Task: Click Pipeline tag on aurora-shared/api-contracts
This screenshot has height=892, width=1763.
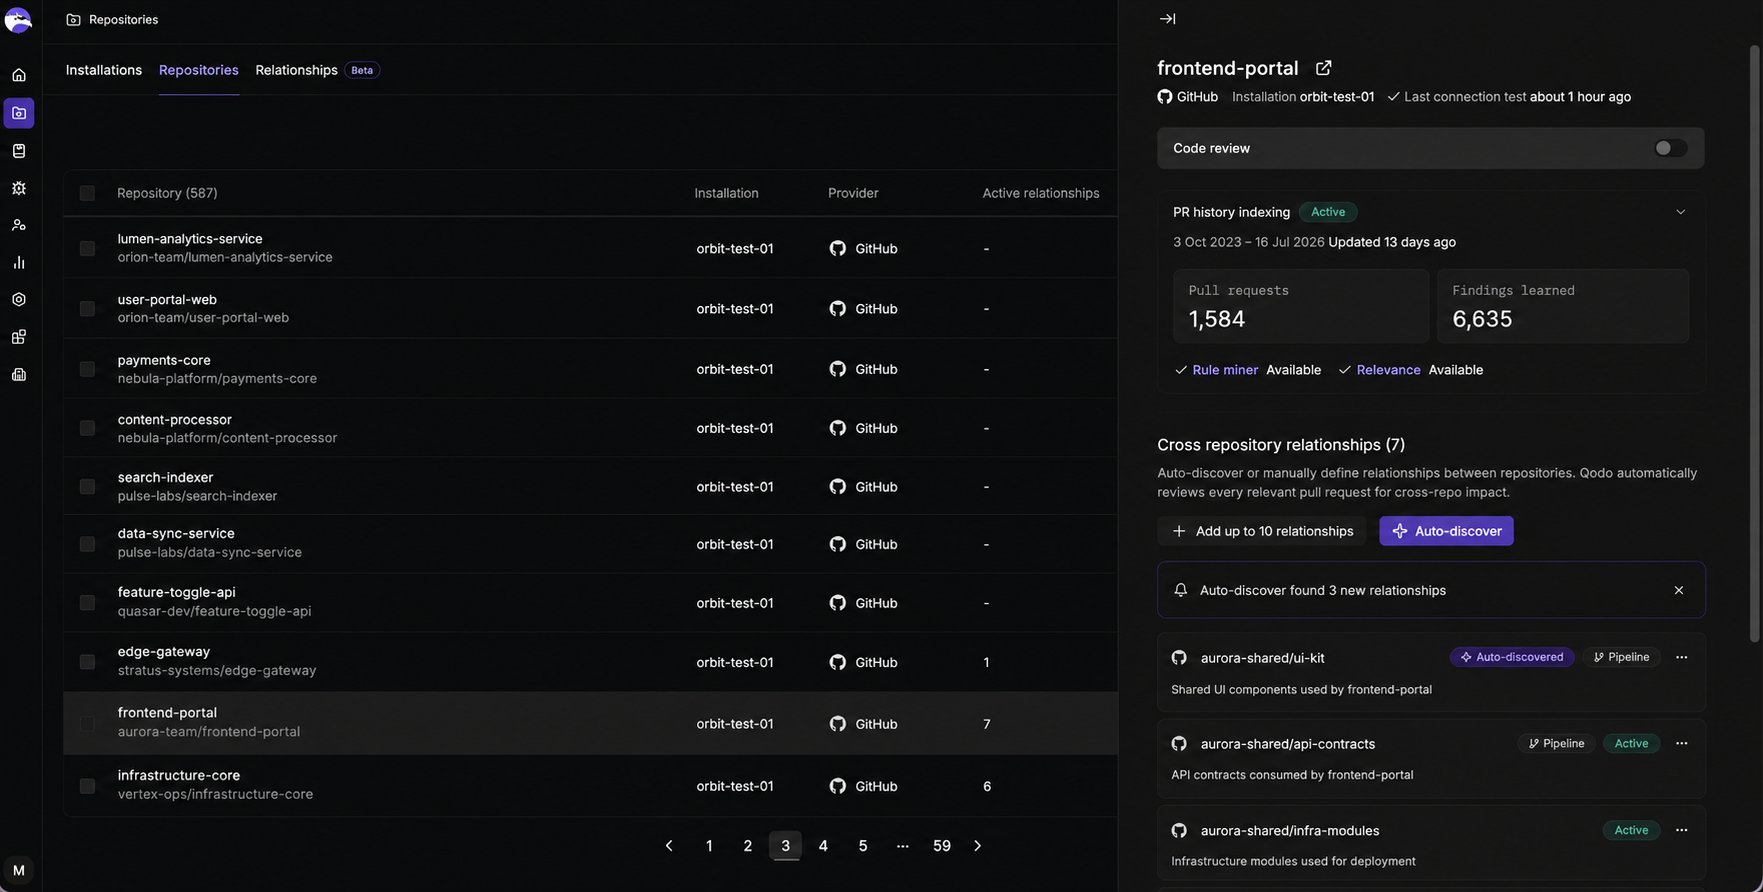Action: (x=1556, y=743)
